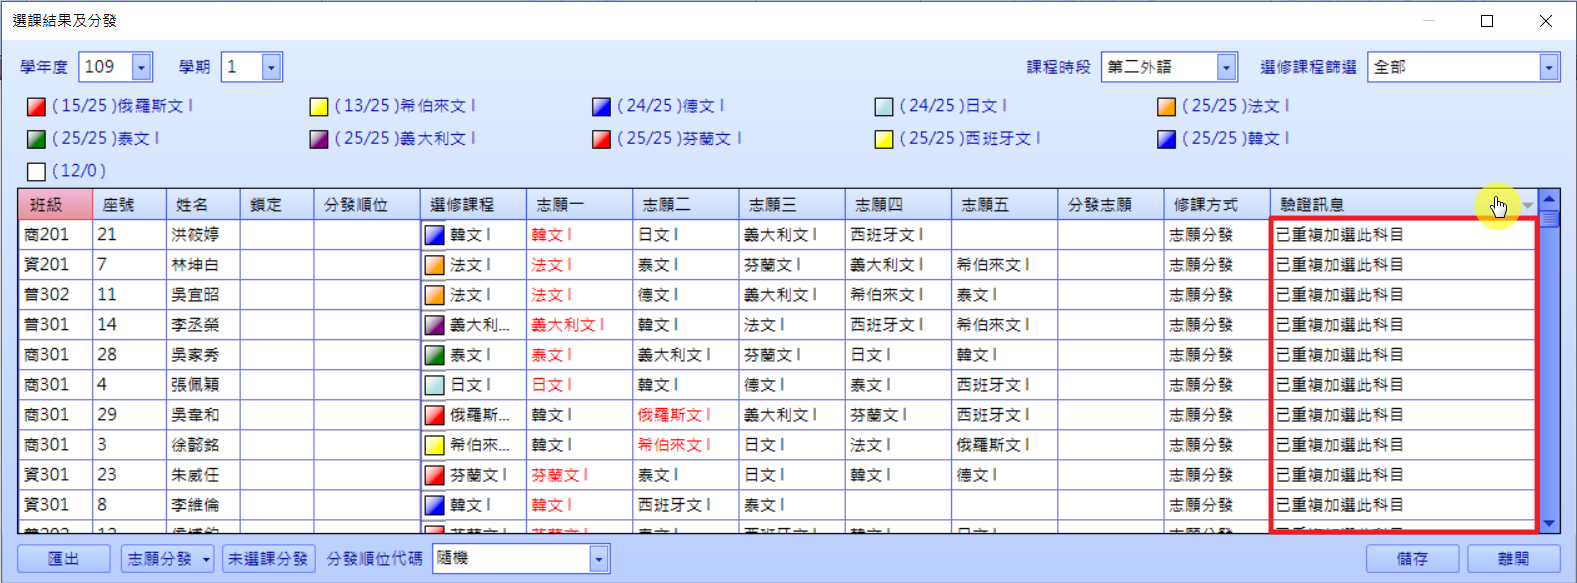Select the blue 德文 I legend icon
This screenshot has height=583, width=1577.
tap(601, 107)
